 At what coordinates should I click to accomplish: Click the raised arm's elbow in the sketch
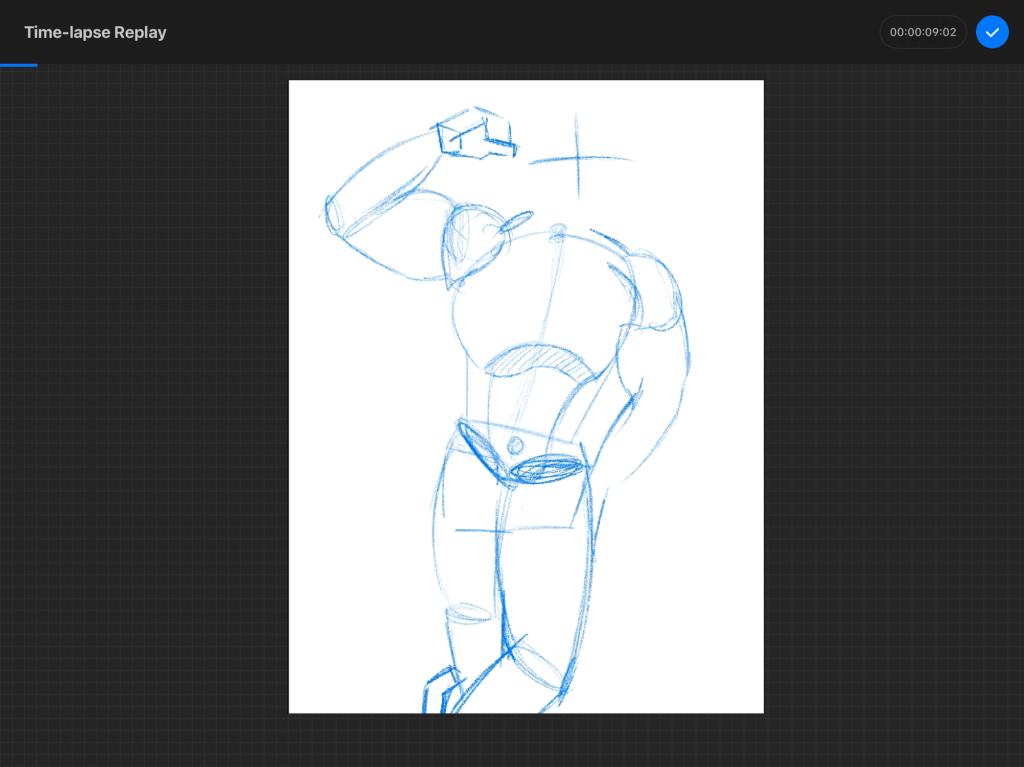pos(334,214)
